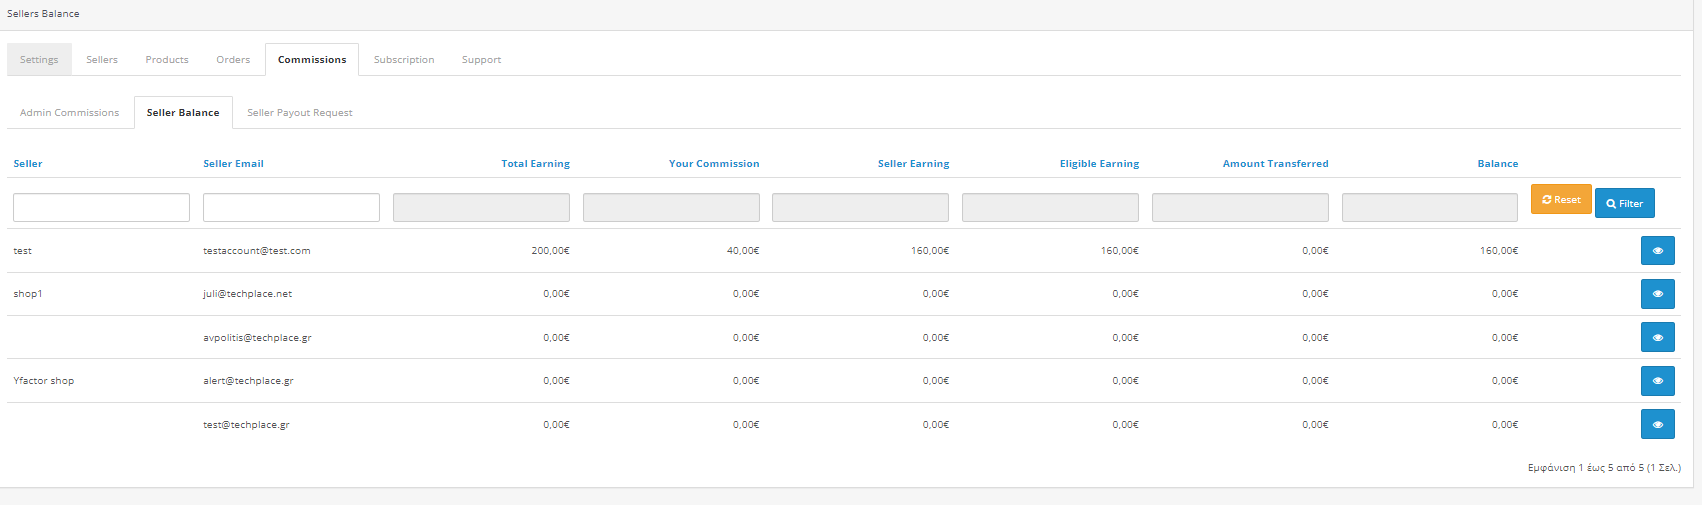Focus the Seller Email filter field
Viewport: 1702px width, 505px height.
pos(291,207)
